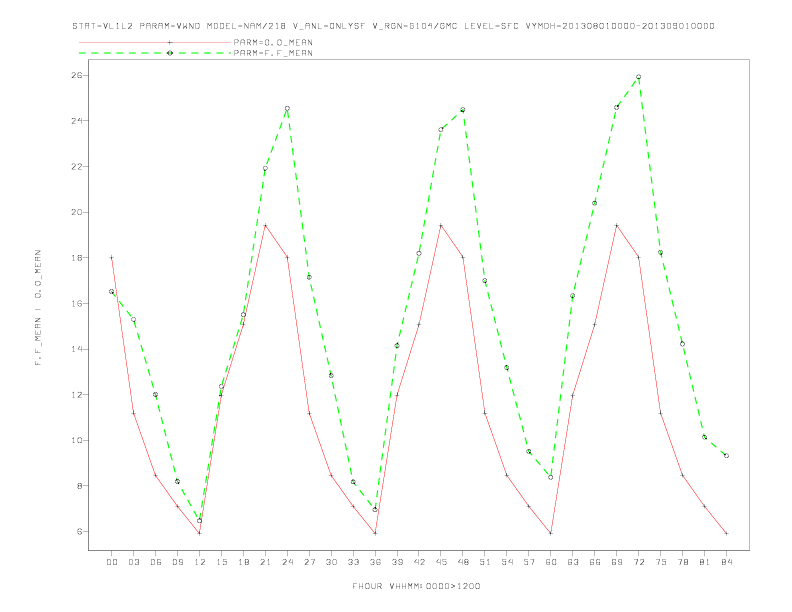Click x-axis tick label 81
Image resolution: width=792 pixels, height=612 pixels.
pyautogui.click(x=705, y=562)
